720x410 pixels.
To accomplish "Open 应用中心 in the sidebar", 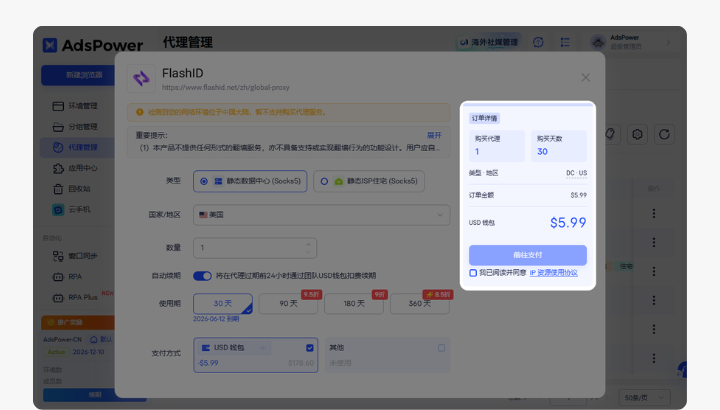I will tap(75, 168).
